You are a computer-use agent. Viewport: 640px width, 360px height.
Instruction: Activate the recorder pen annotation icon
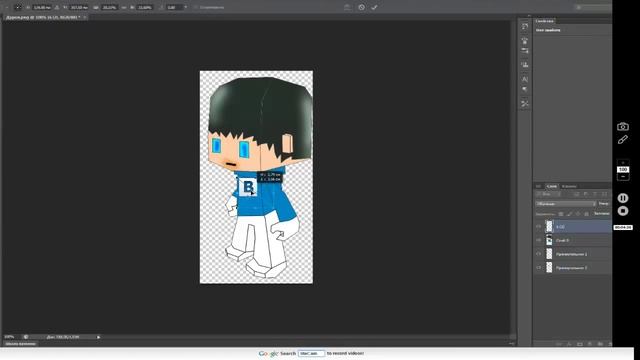point(623,140)
